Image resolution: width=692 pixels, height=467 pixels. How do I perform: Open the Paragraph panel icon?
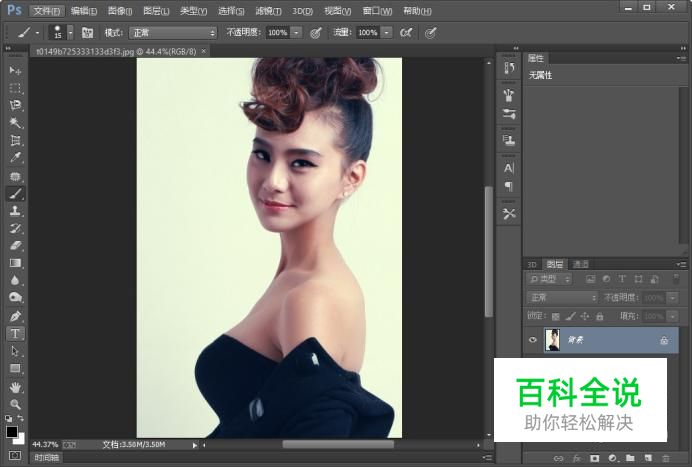(509, 186)
